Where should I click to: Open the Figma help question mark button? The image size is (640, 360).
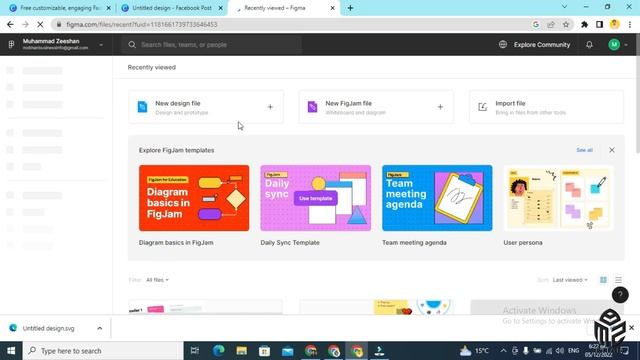(x=620, y=295)
